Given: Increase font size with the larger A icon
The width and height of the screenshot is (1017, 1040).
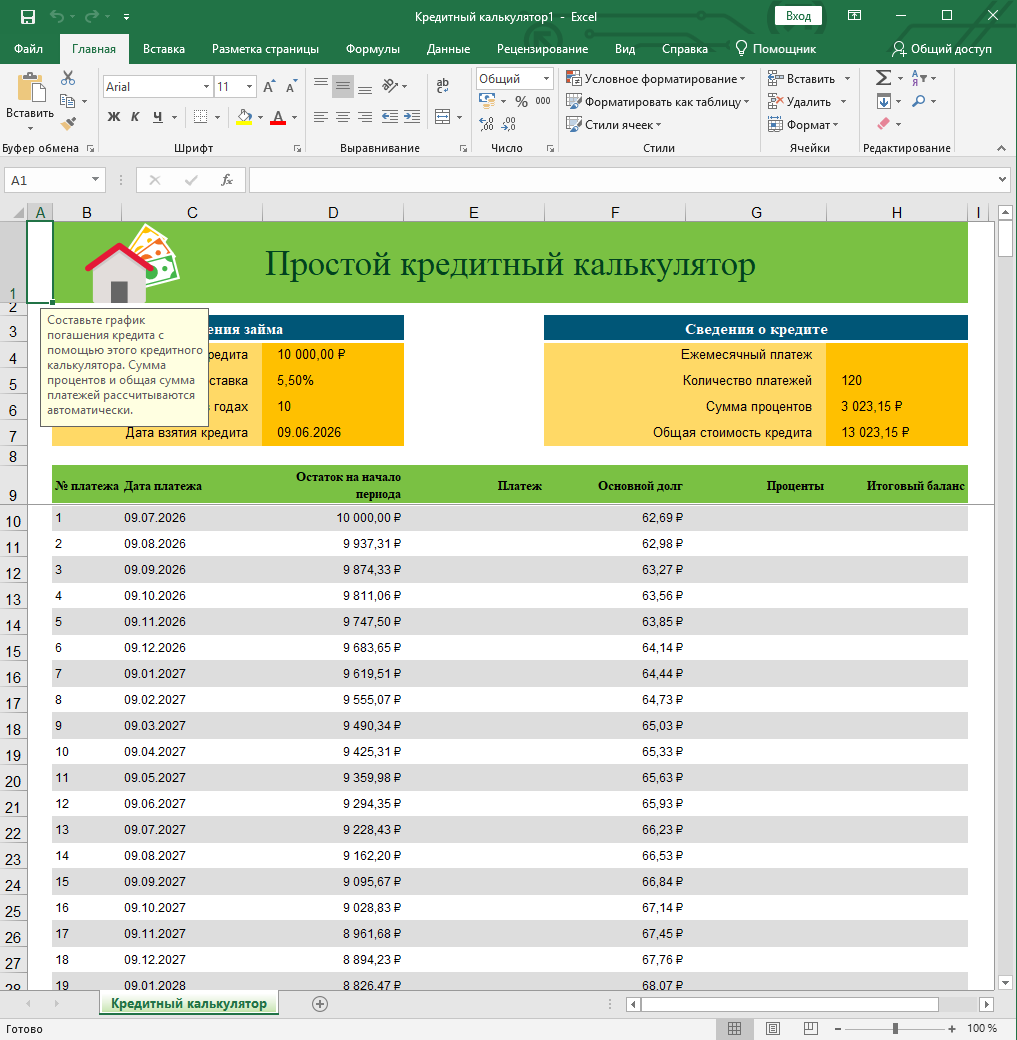Looking at the screenshot, I should 269,87.
